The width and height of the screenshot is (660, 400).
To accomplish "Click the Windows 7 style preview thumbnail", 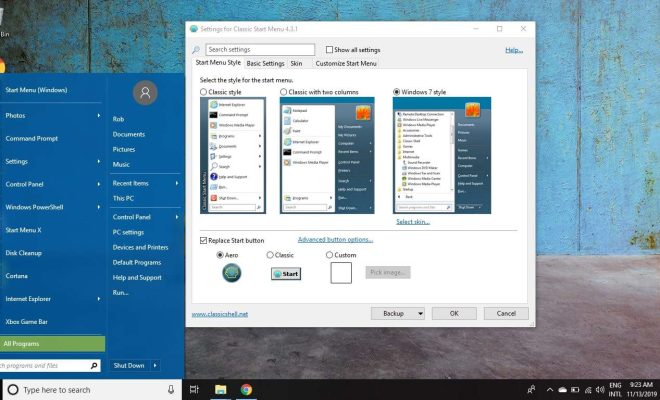I will (x=442, y=155).
